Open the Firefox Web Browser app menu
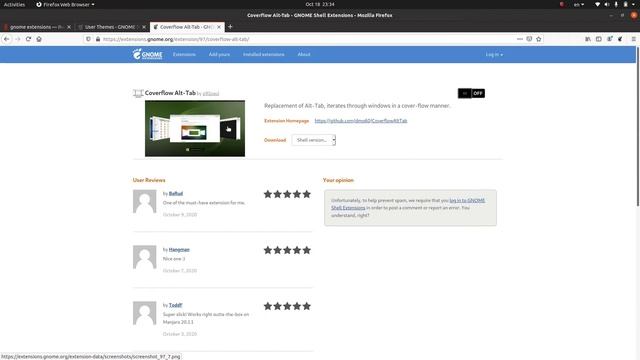The height and width of the screenshot is (360, 640). pos(65,4)
